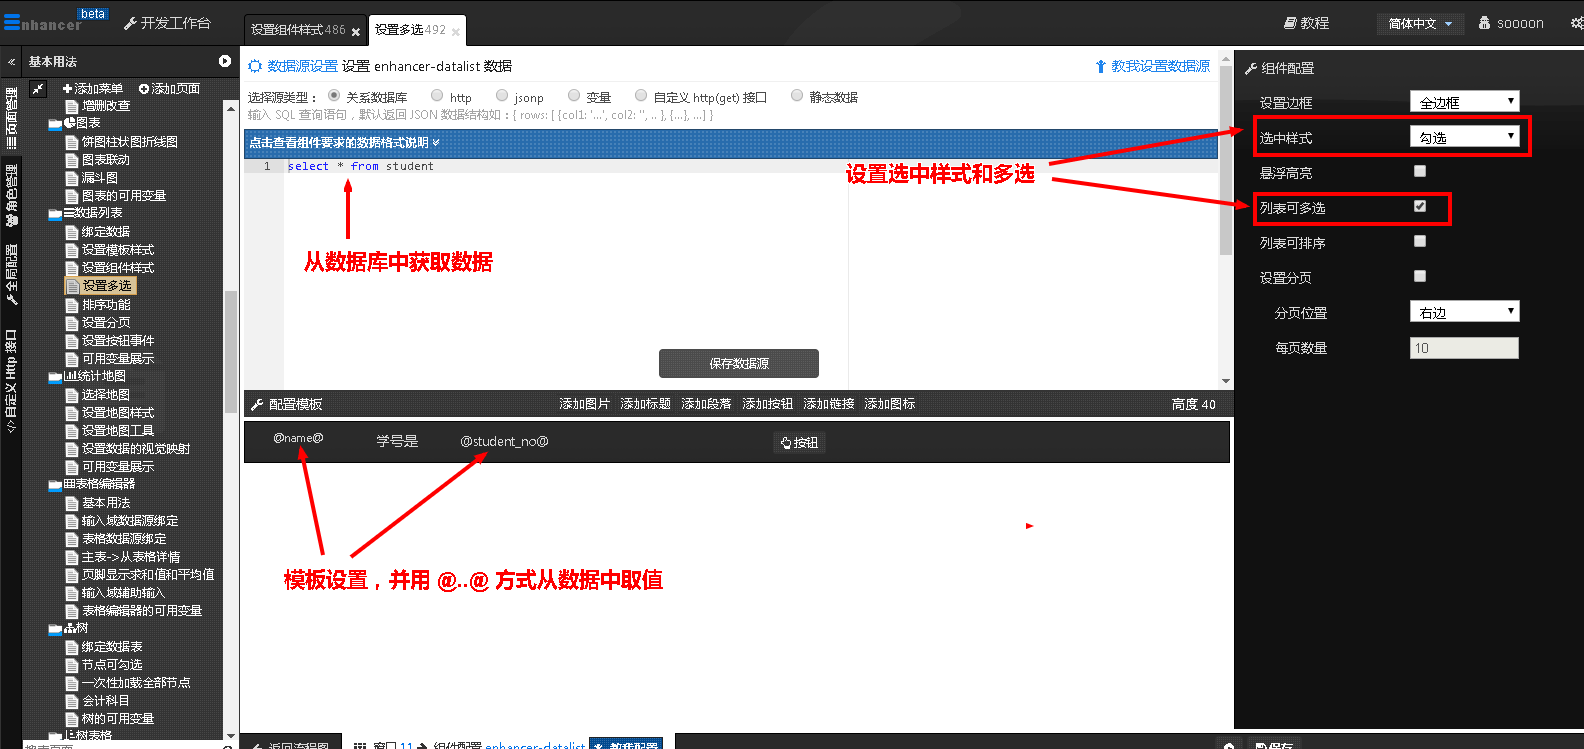This screenshot has width=1584, height=749.
Task: Close the 设置组件样式486 tab
Action: (356, 32)
